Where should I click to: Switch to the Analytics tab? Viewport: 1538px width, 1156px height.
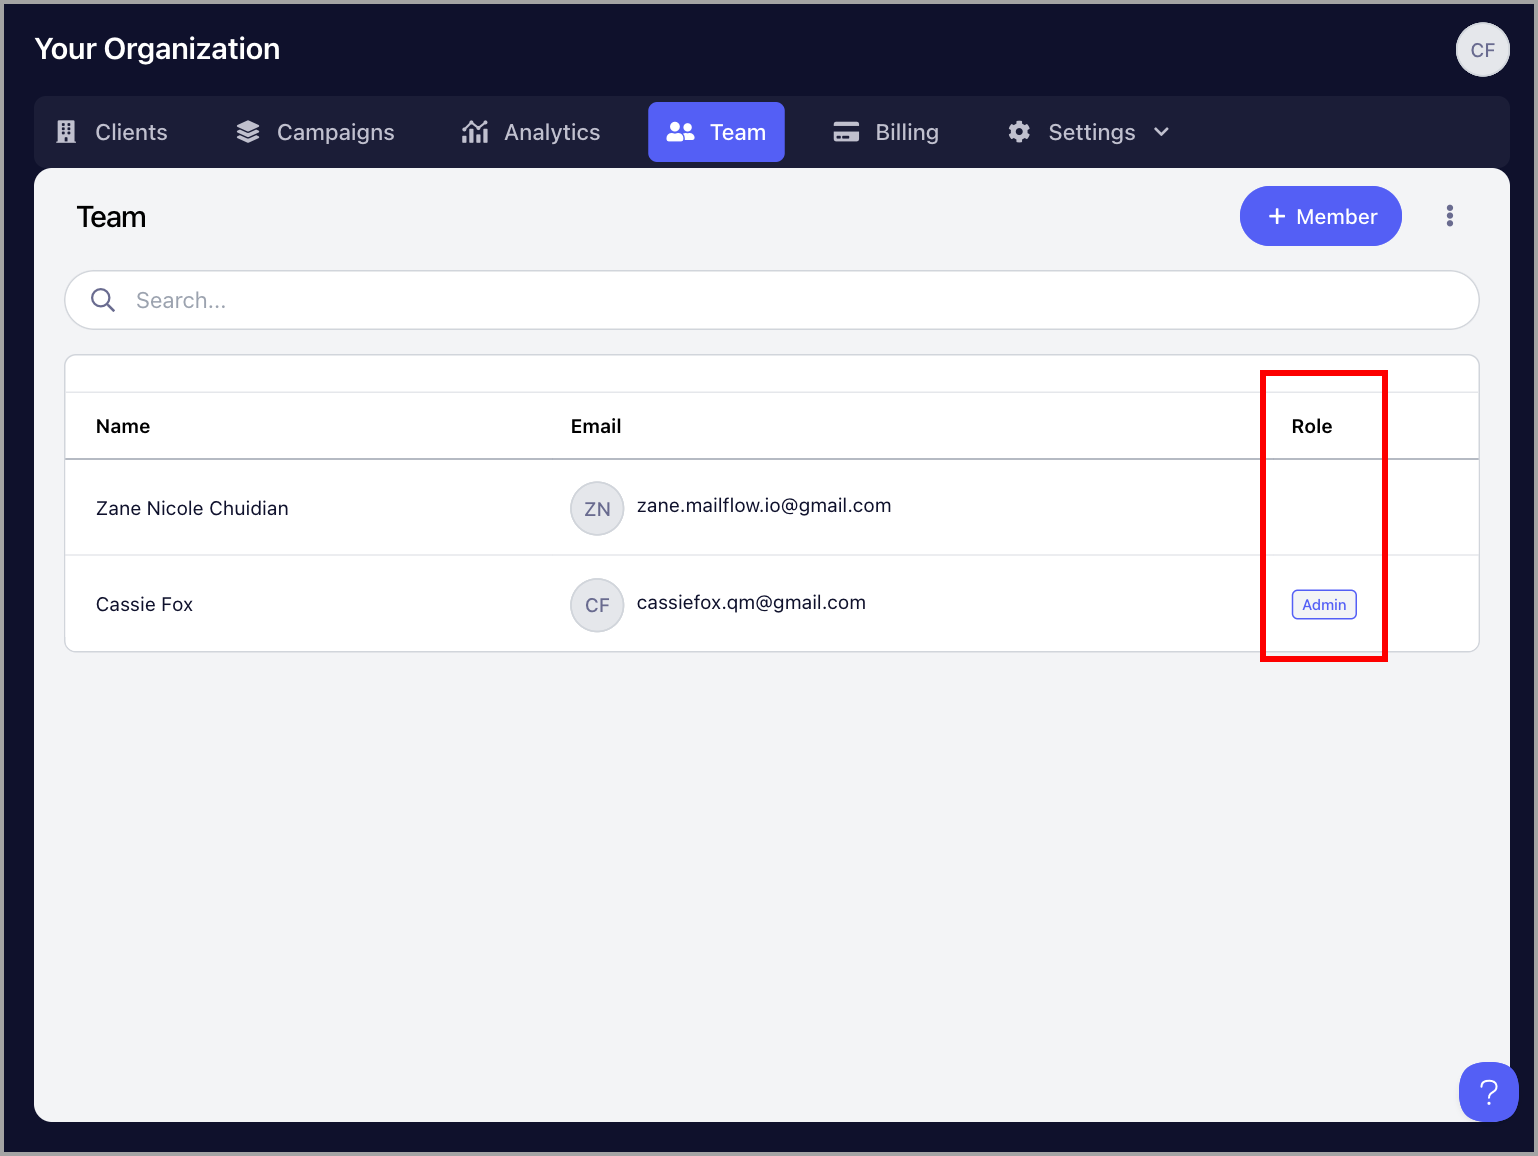click(531, 132)
